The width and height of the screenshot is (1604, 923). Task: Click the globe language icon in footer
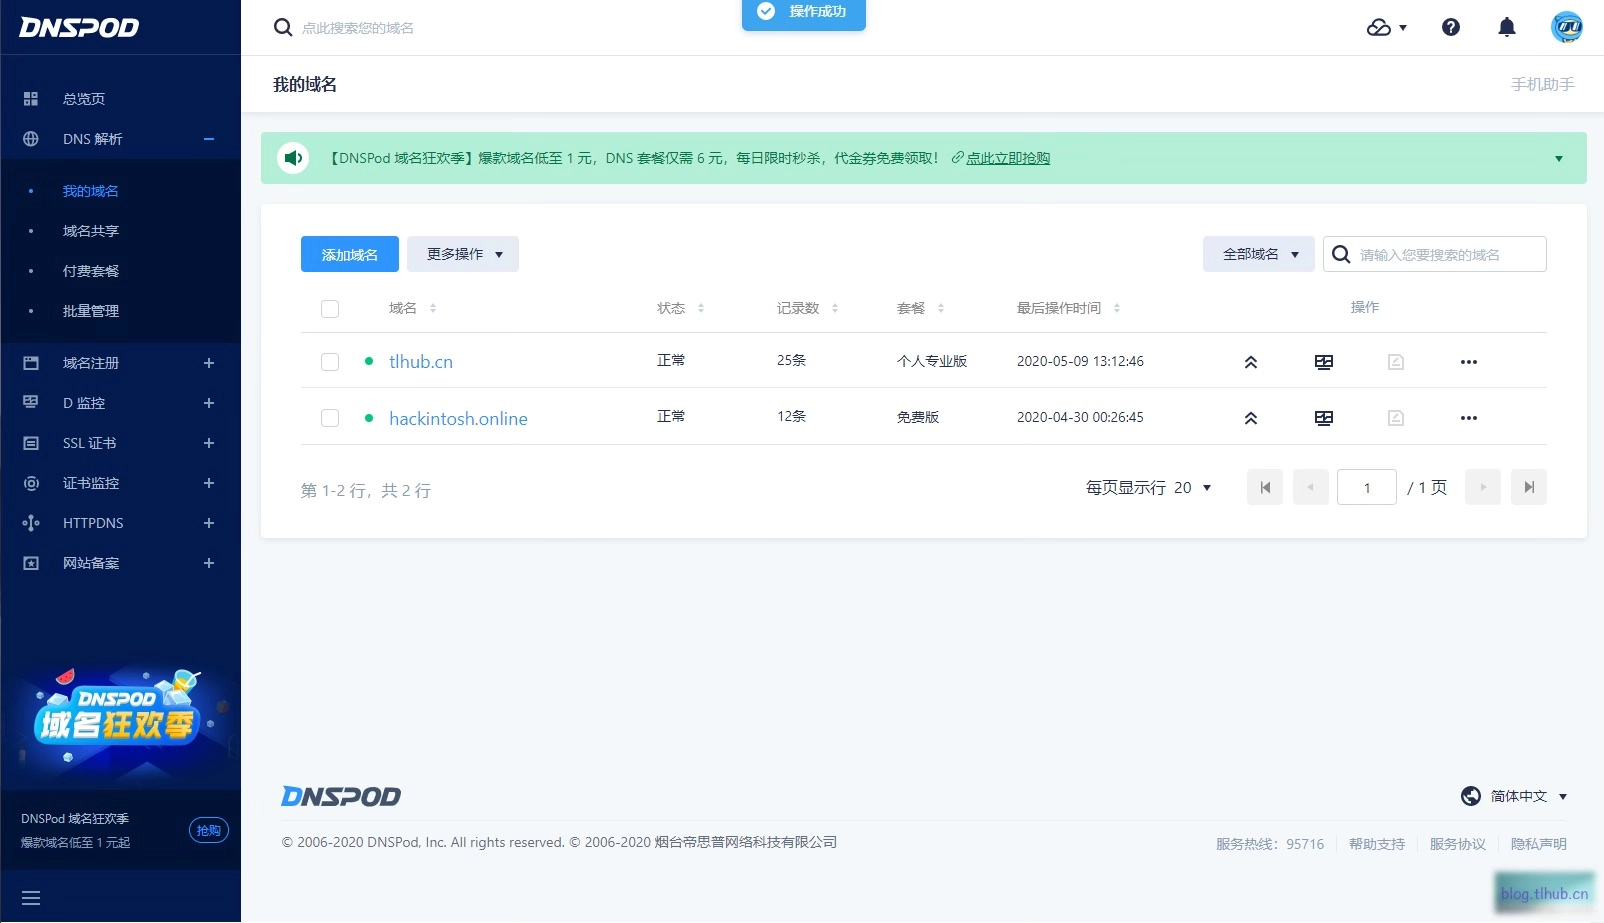click(1471, 796)
